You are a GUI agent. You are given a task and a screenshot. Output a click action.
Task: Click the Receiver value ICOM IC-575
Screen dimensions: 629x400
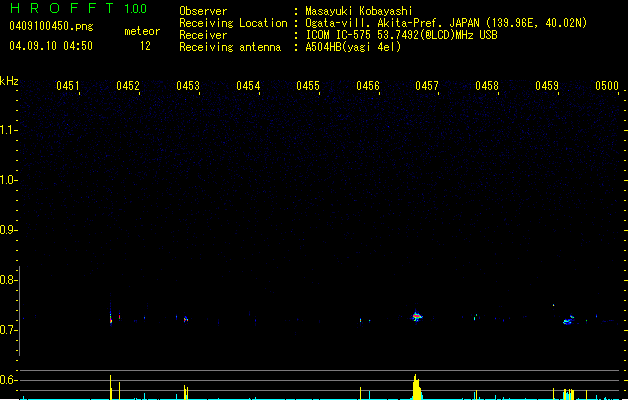pyautogui.click(x=338, y=35)
